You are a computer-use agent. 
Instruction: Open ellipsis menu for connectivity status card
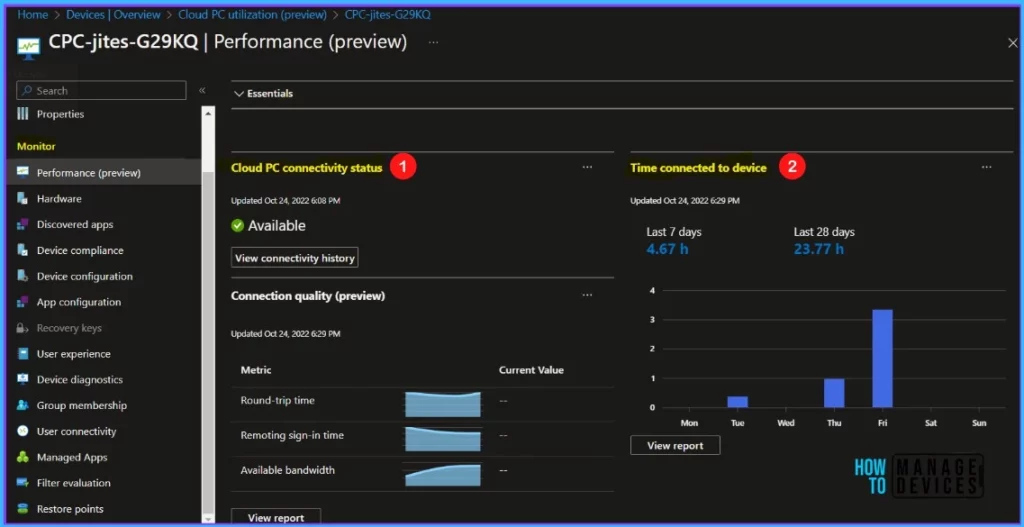pyautogui.click(x=587, y=167)
